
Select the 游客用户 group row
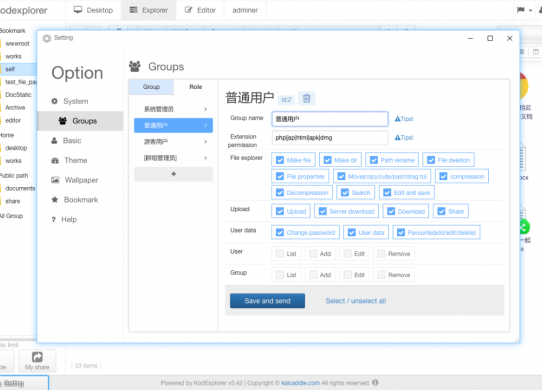(174, 142)
